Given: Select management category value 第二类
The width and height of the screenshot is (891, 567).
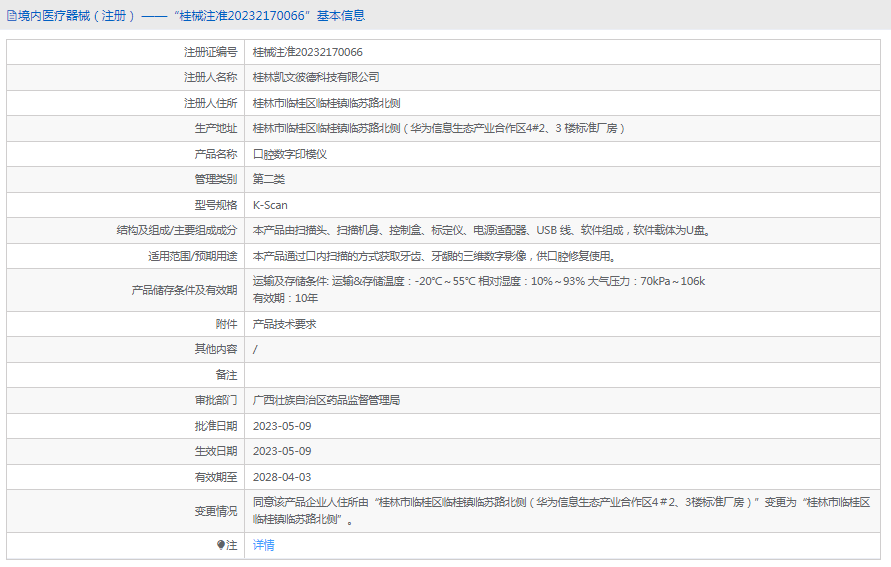Looking at the screenshot, I should (269, 179).
